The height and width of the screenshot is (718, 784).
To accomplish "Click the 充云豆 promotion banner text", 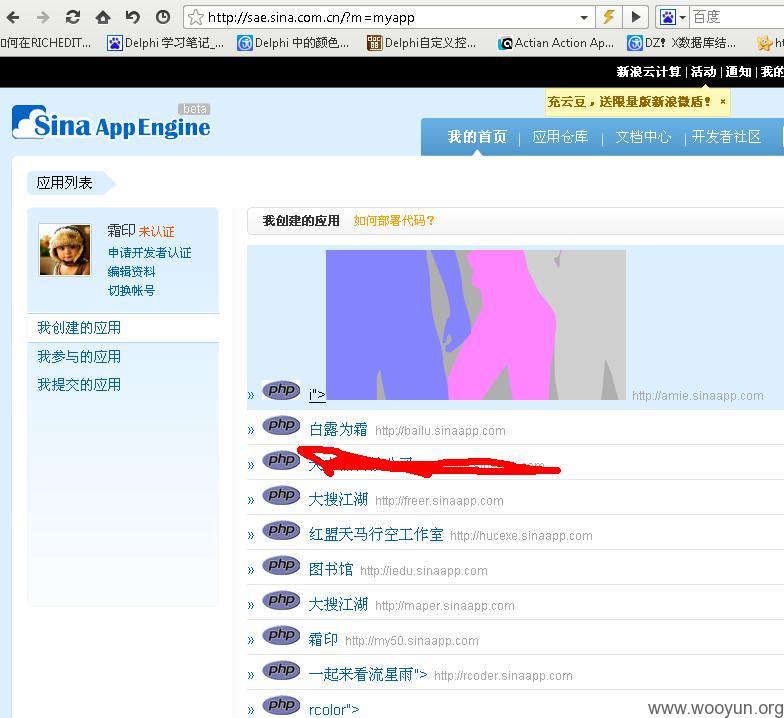I will click(x=629, y=102).
